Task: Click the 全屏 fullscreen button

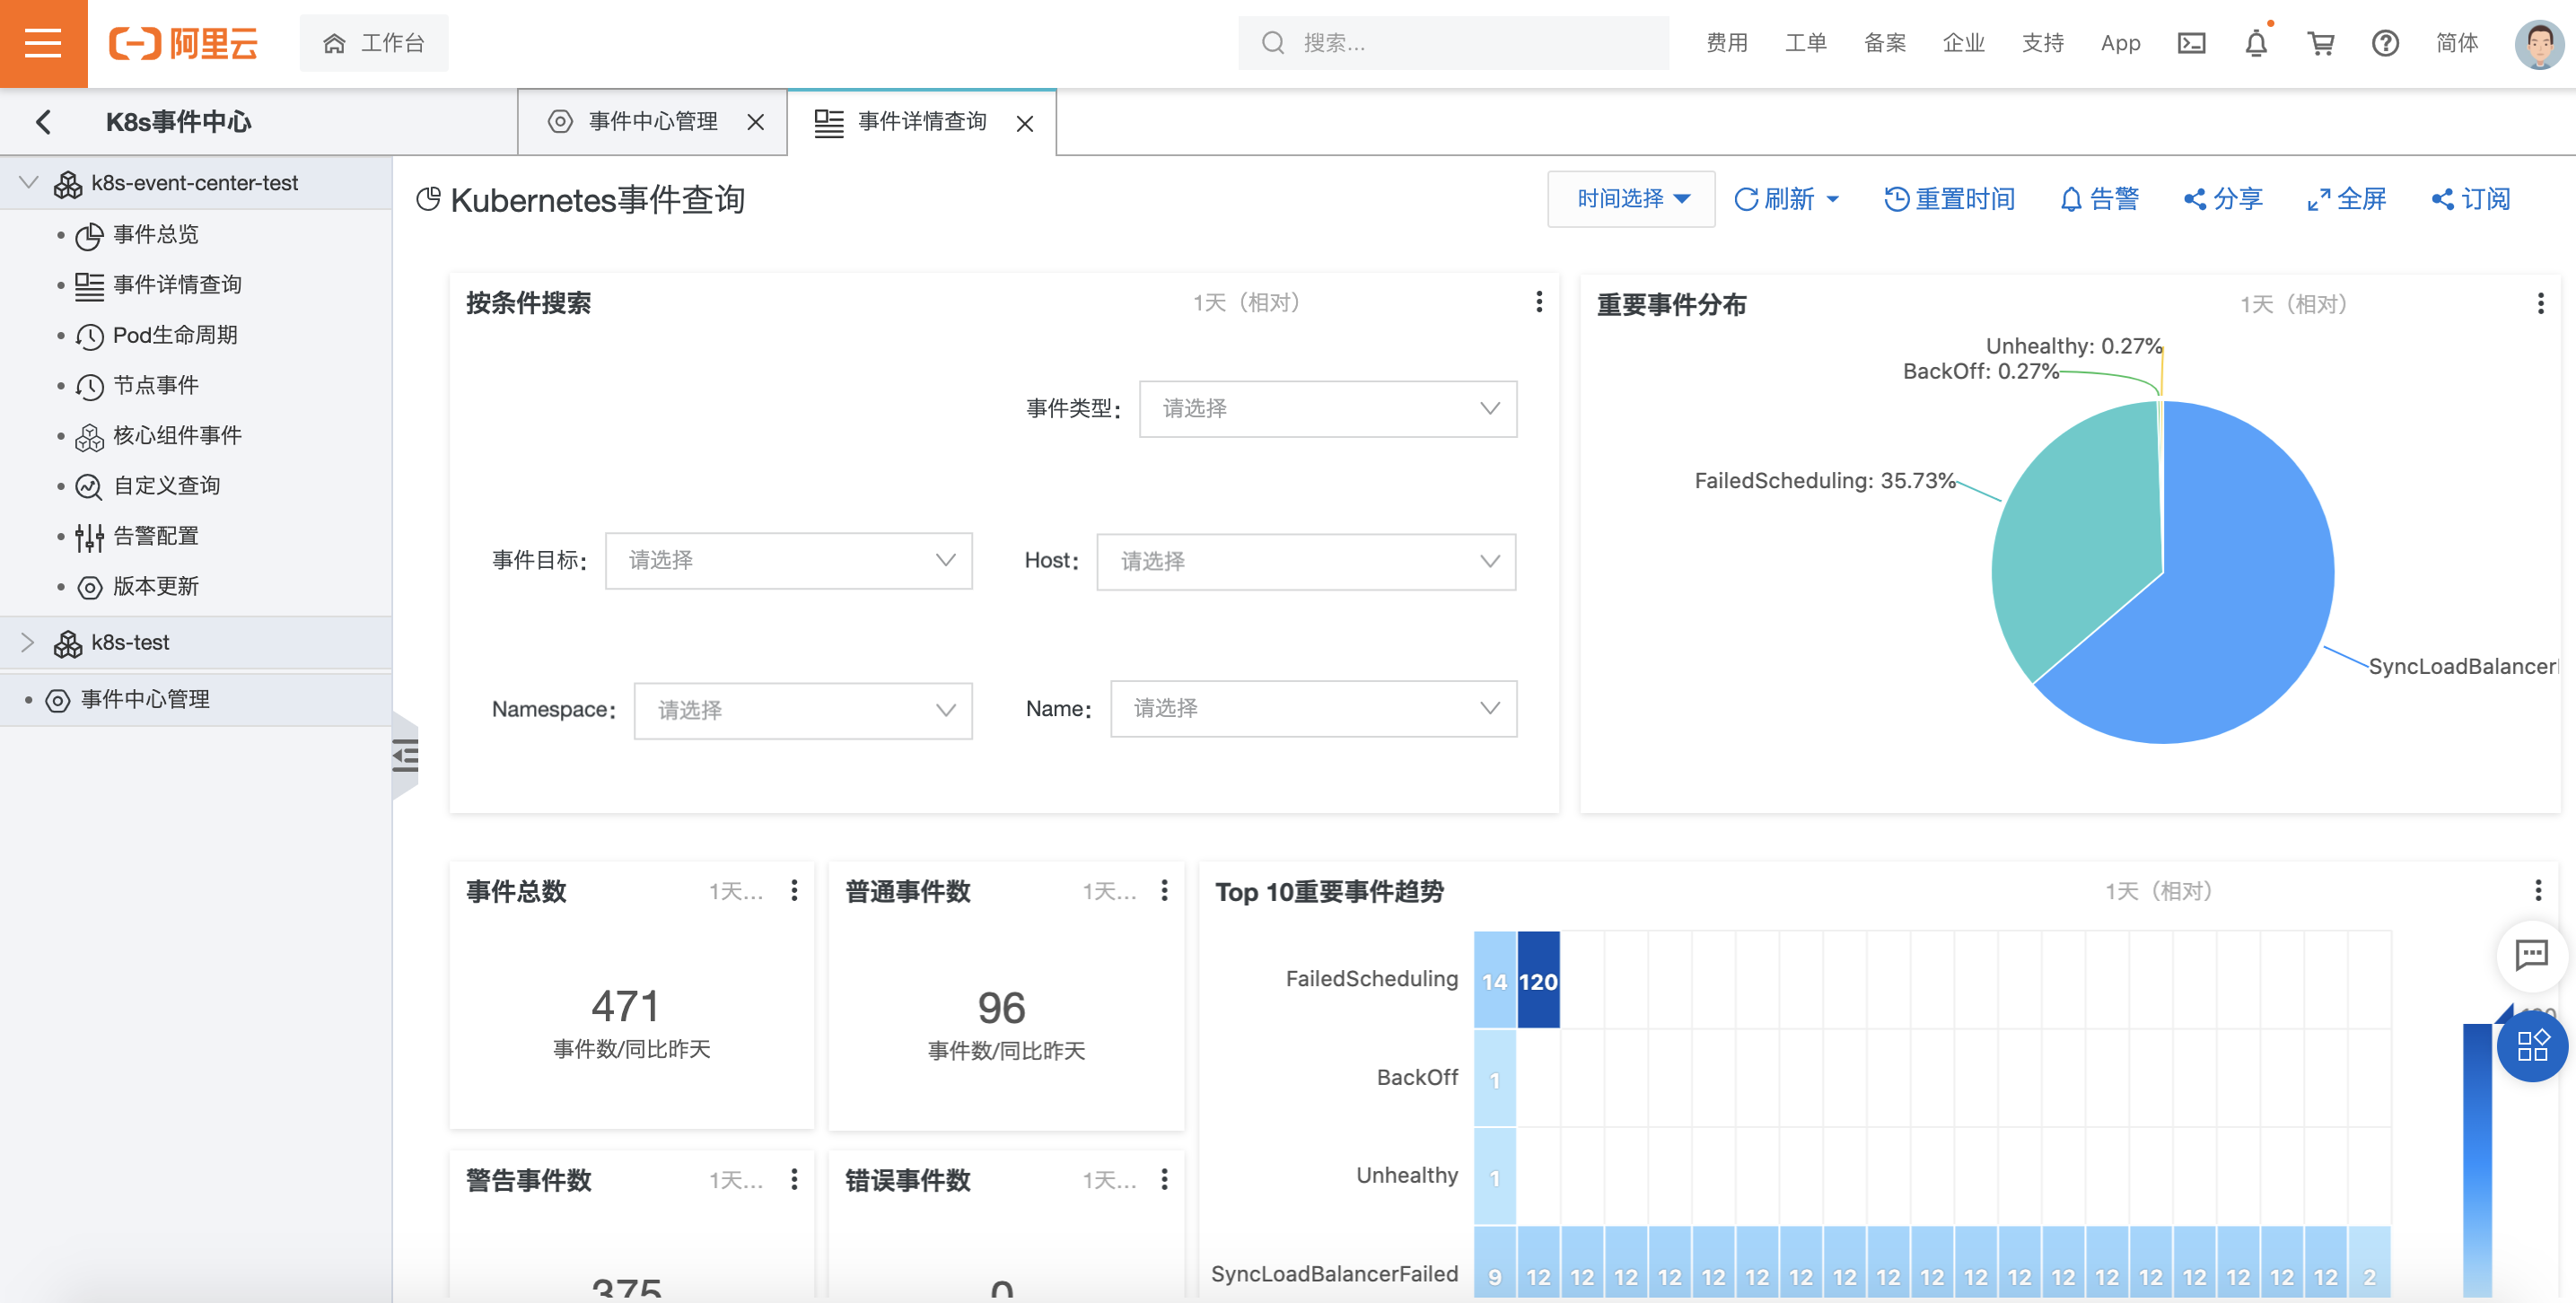Action: coord(2346,199)
